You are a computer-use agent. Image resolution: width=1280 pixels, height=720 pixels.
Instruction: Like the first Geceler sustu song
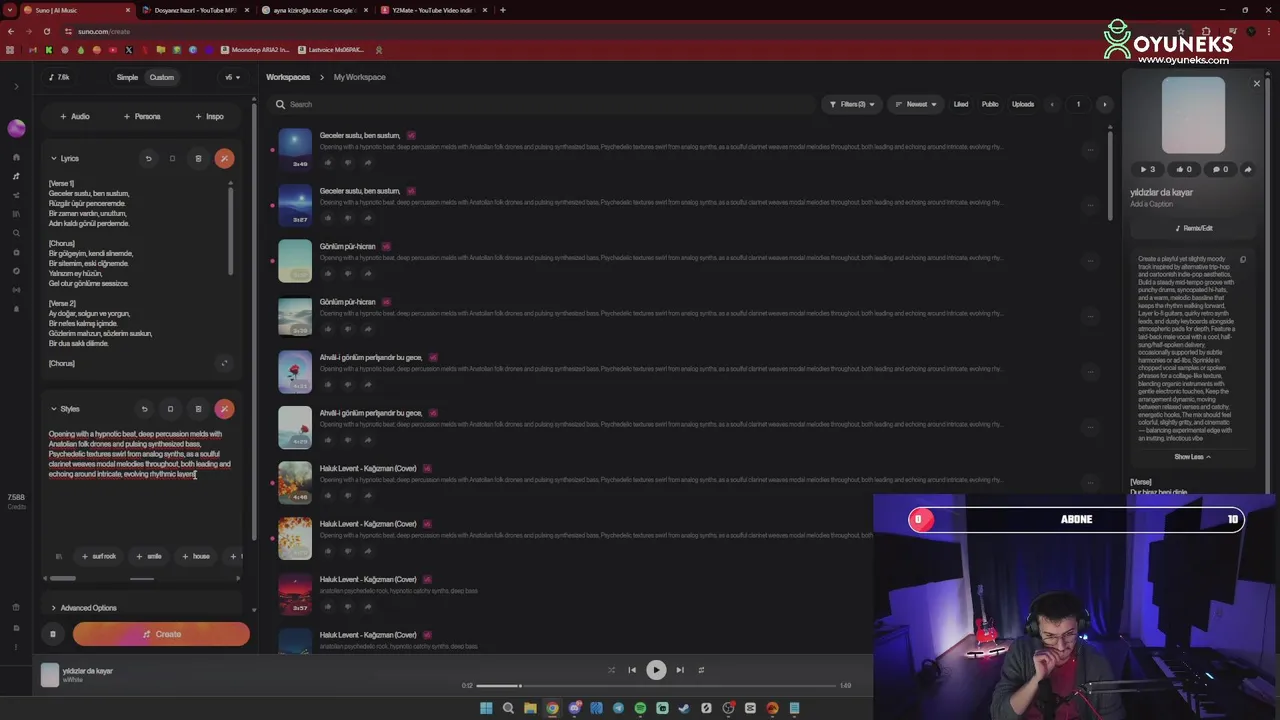[327, 162]
